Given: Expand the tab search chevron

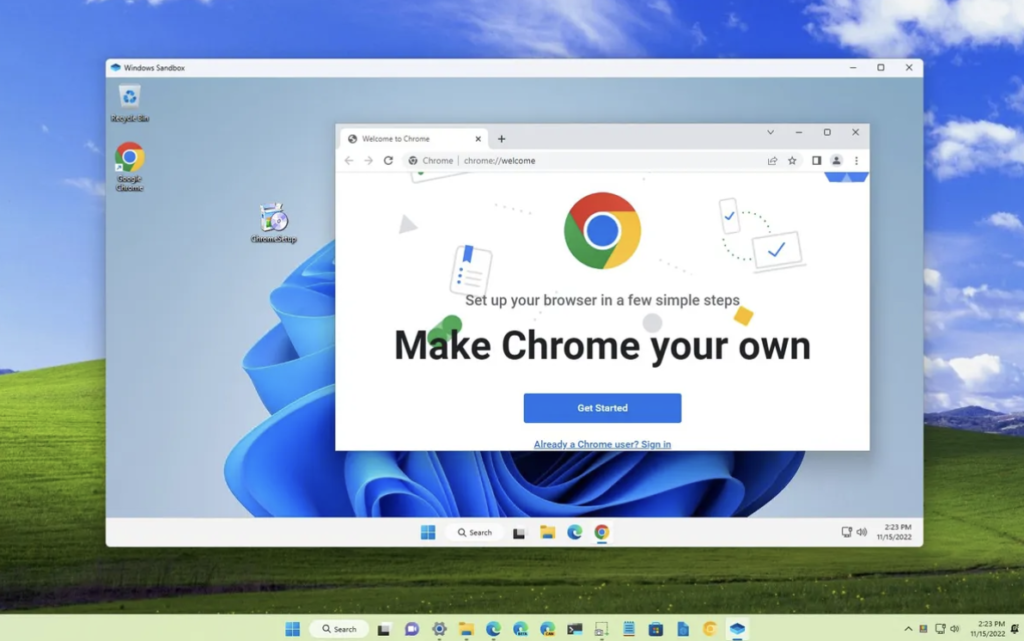Looking at the screenshot, I should point(771,133).
